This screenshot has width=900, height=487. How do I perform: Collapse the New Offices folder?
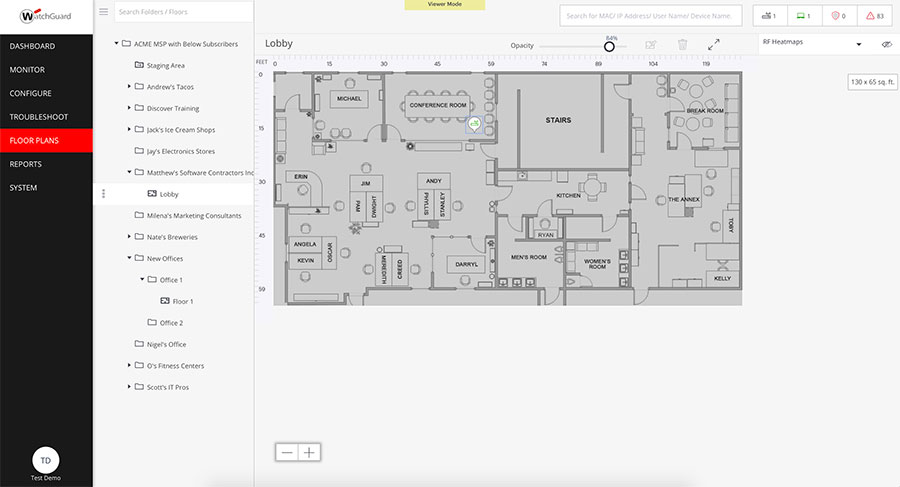coord(129,258)
